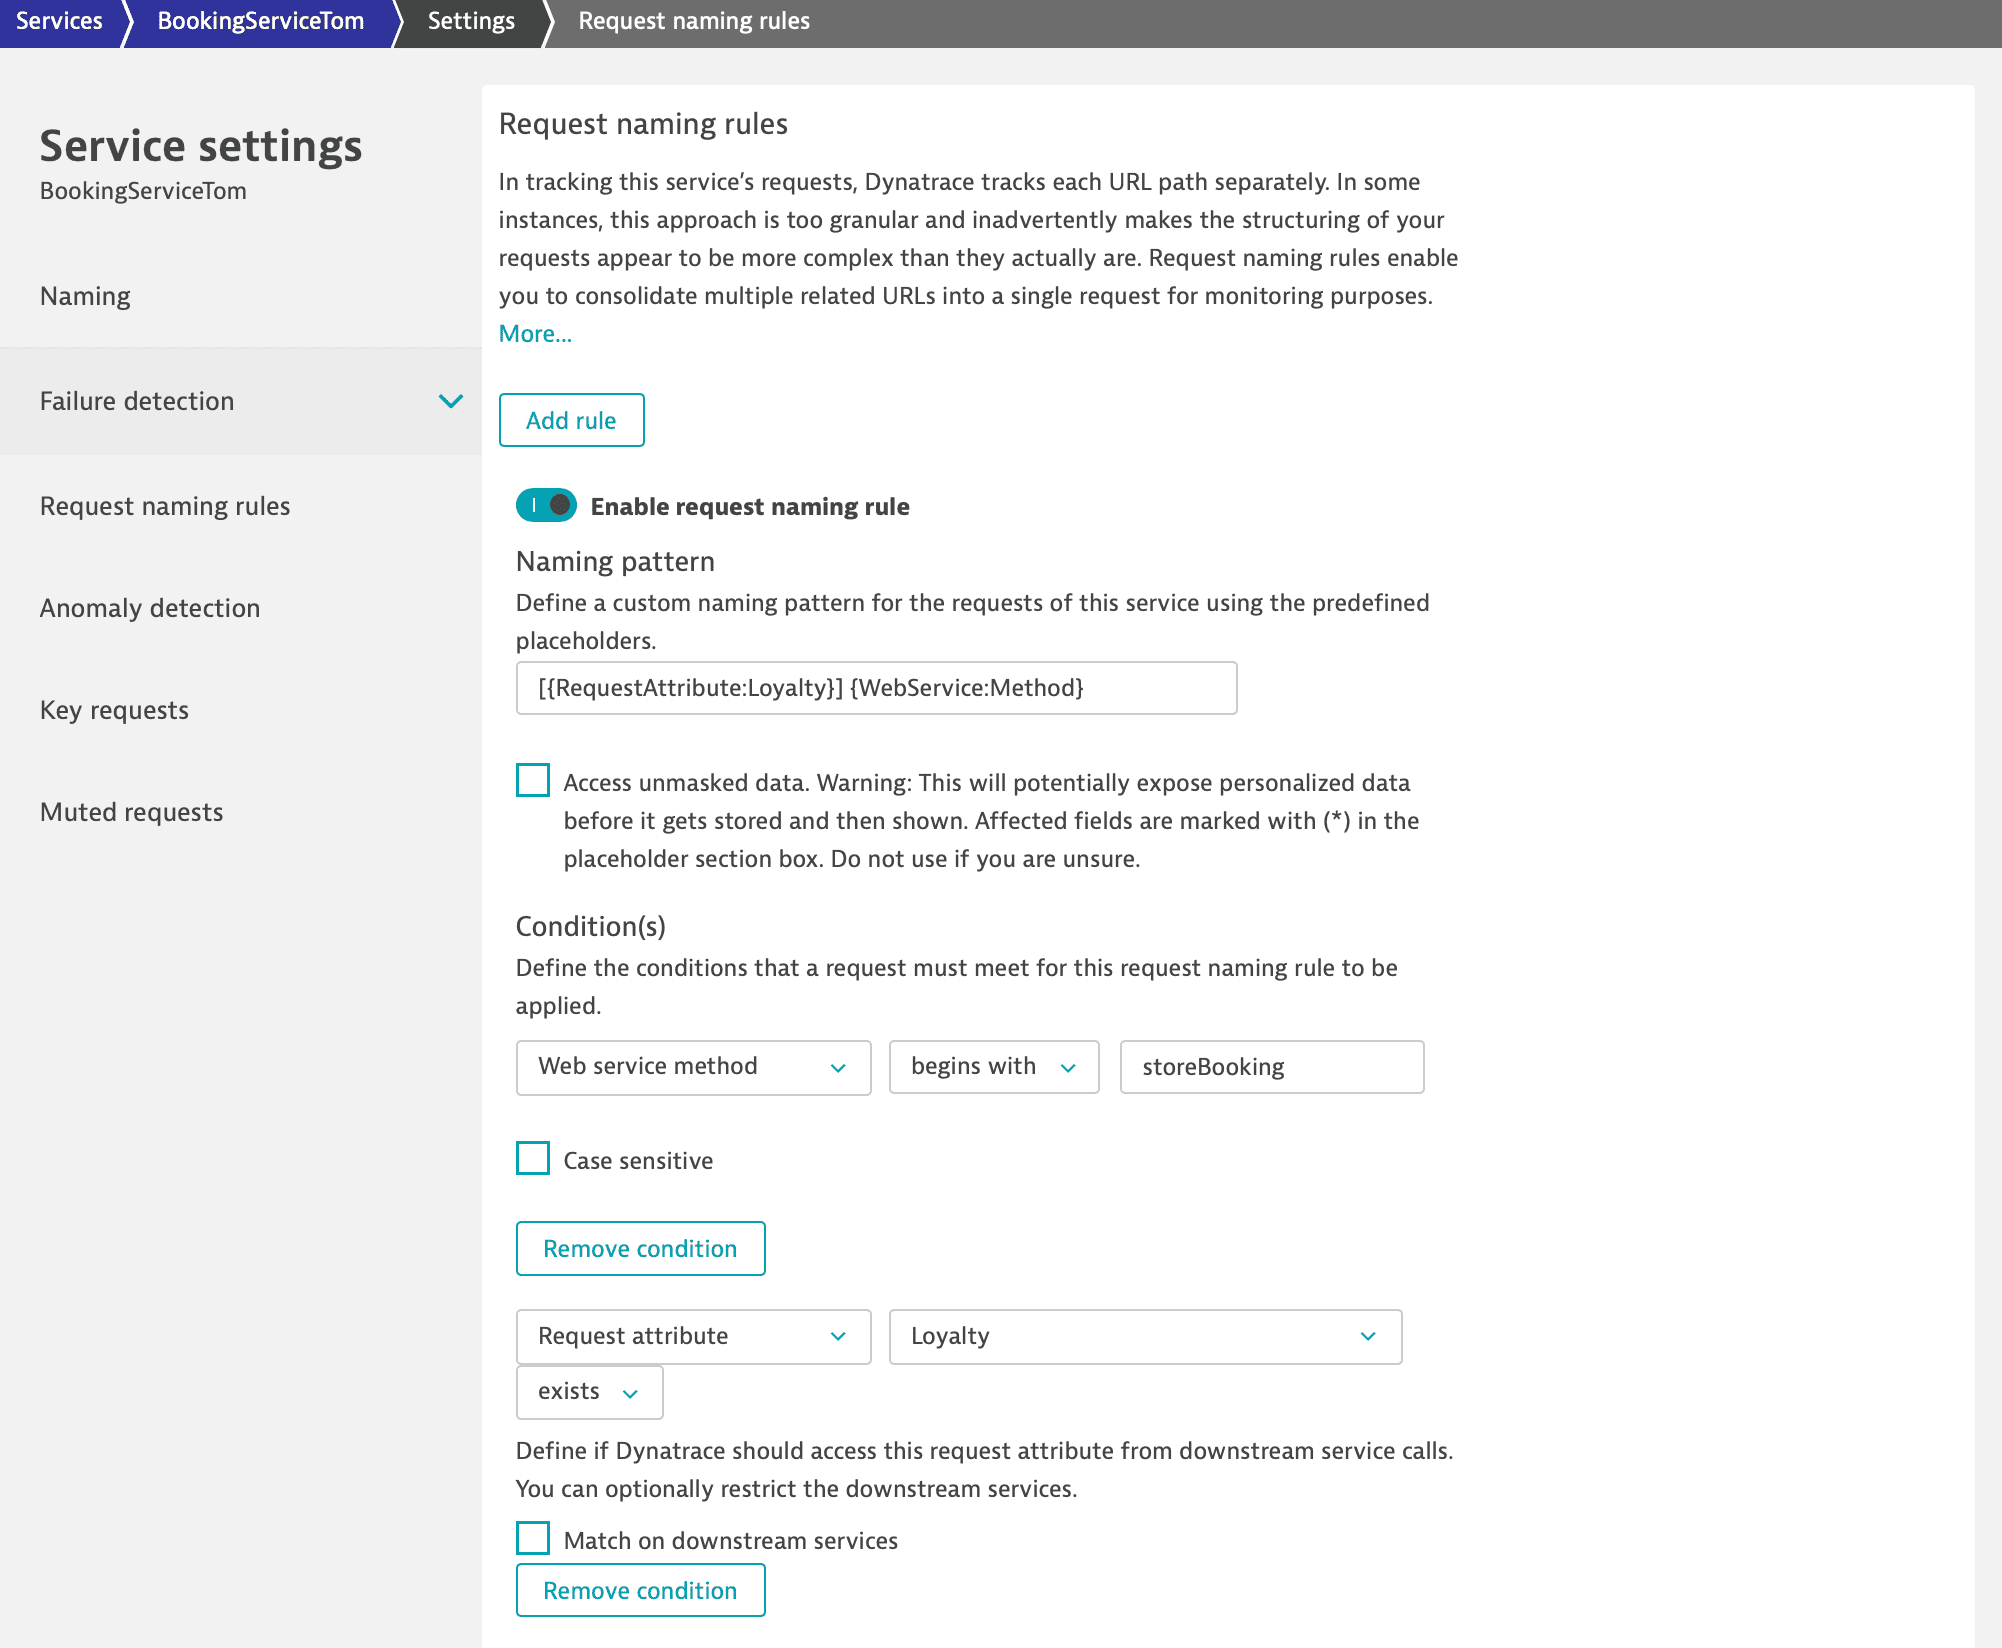The width and height of the screenshot is (2002, 1648).
Task: Open the Loyalty attribute dropdown
Action: click(x=1145, y=1336)
